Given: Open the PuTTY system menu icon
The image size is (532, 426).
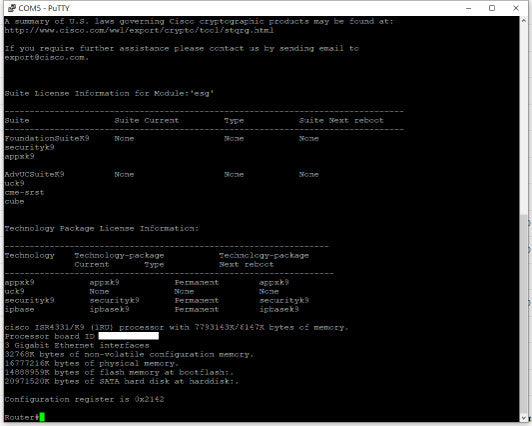Looking at the screenshot, I should coord(12,8).
